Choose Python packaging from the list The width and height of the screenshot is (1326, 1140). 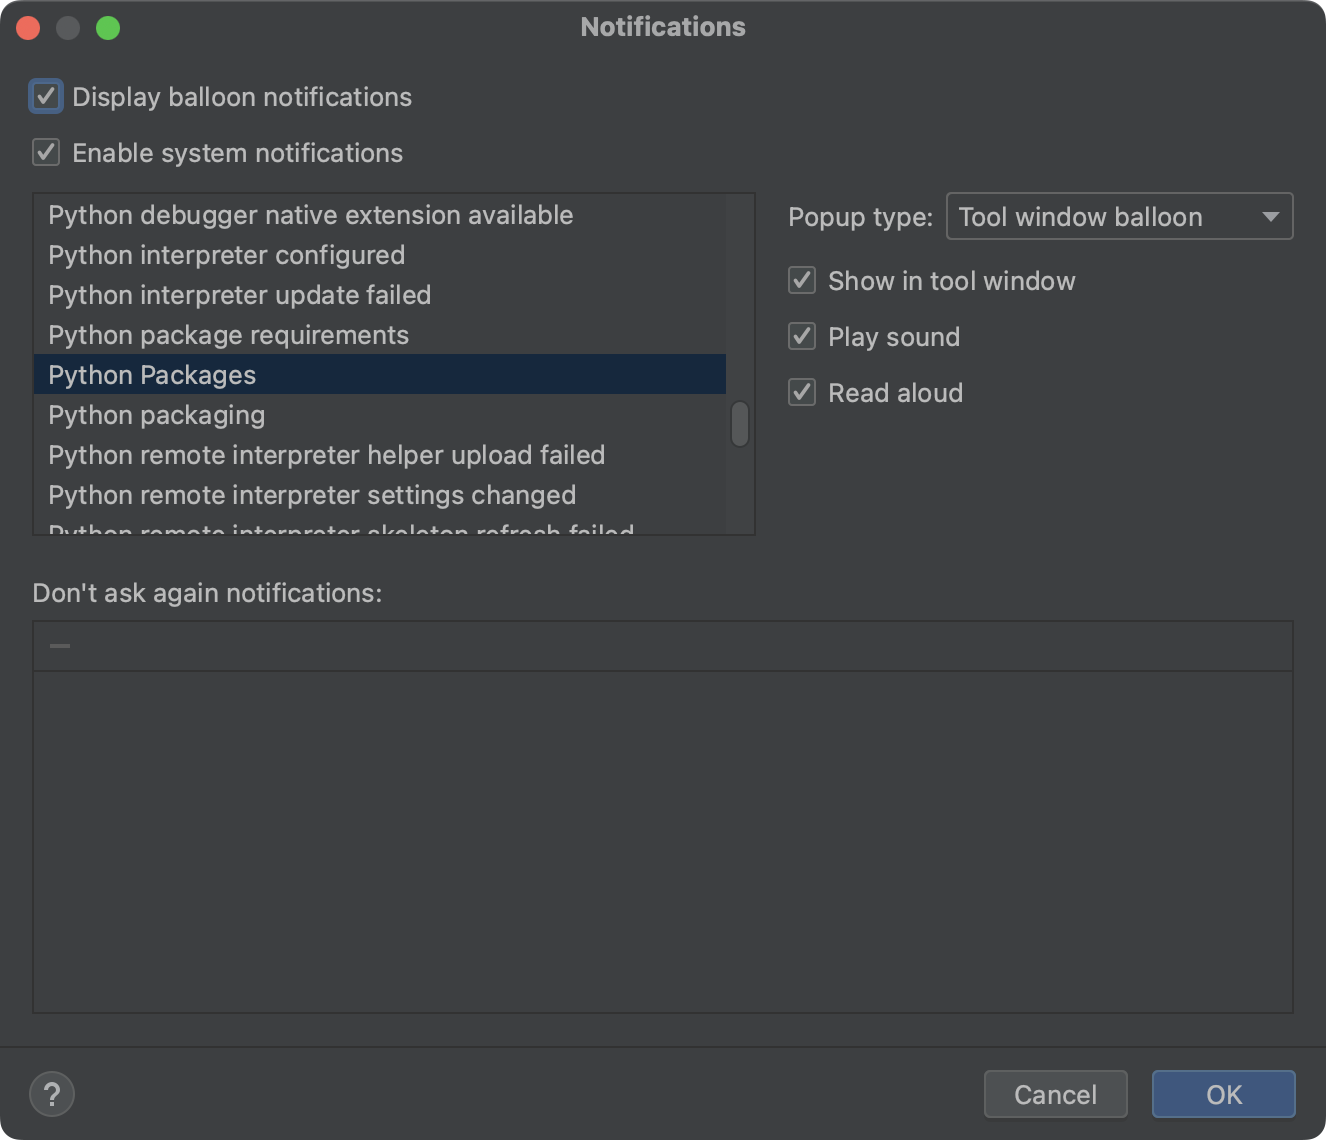pos(156,415)
